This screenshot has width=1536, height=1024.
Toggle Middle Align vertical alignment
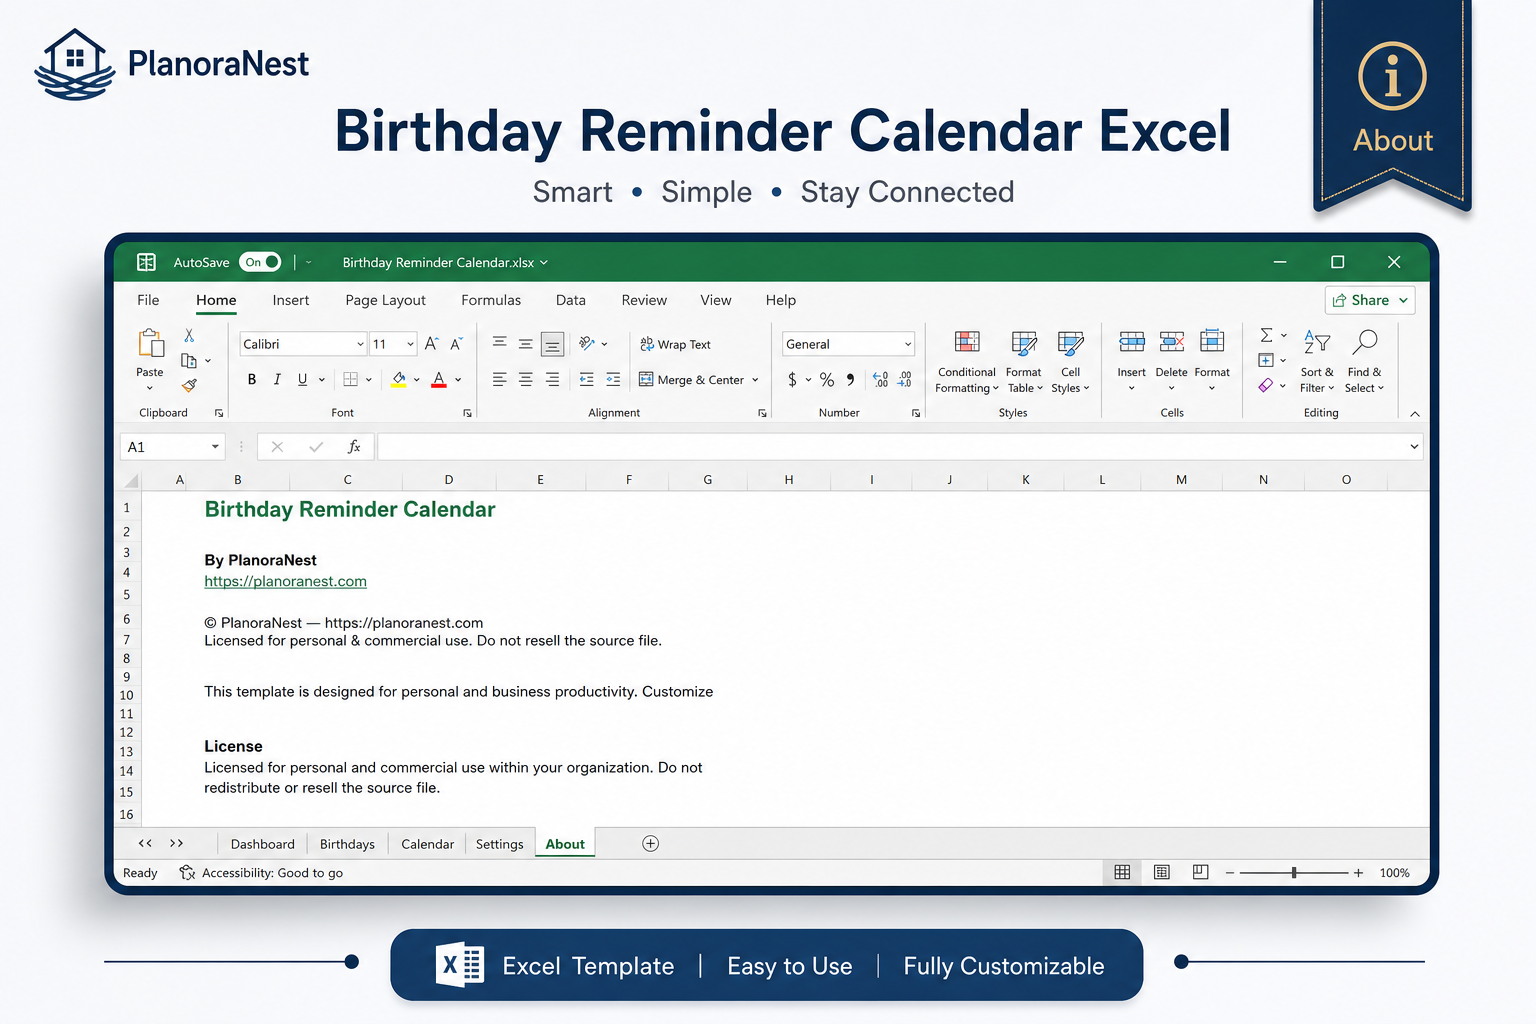pos(525,343)
